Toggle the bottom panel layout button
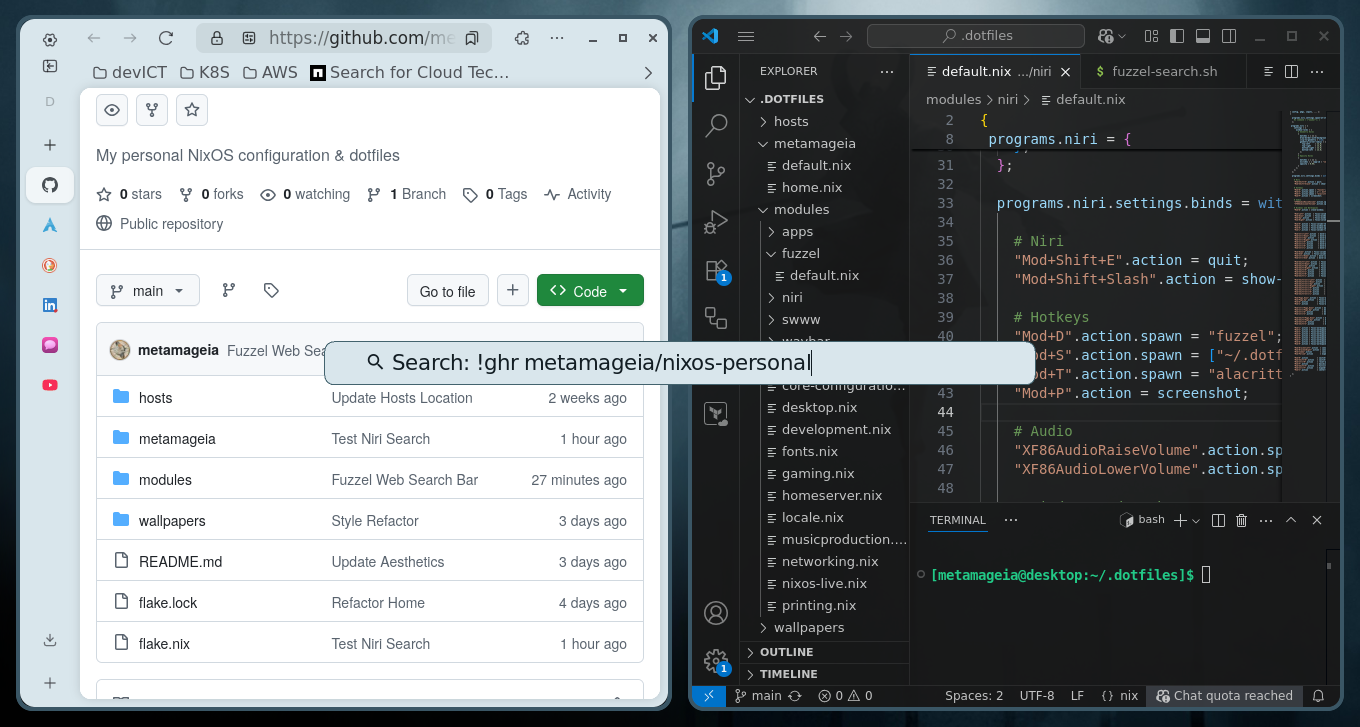The height and width of the screenshot is (727, 1360). coord(1203,36)
